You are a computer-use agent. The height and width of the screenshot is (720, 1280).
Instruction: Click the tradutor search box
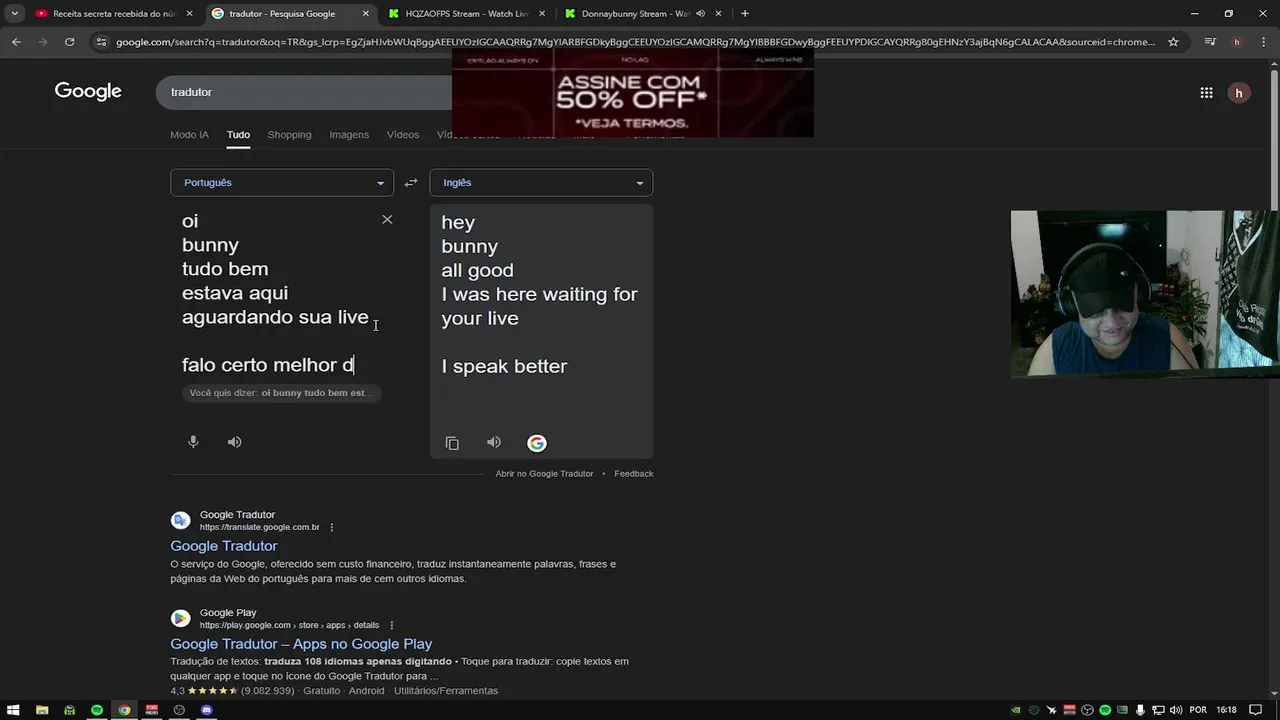[303, 92]
